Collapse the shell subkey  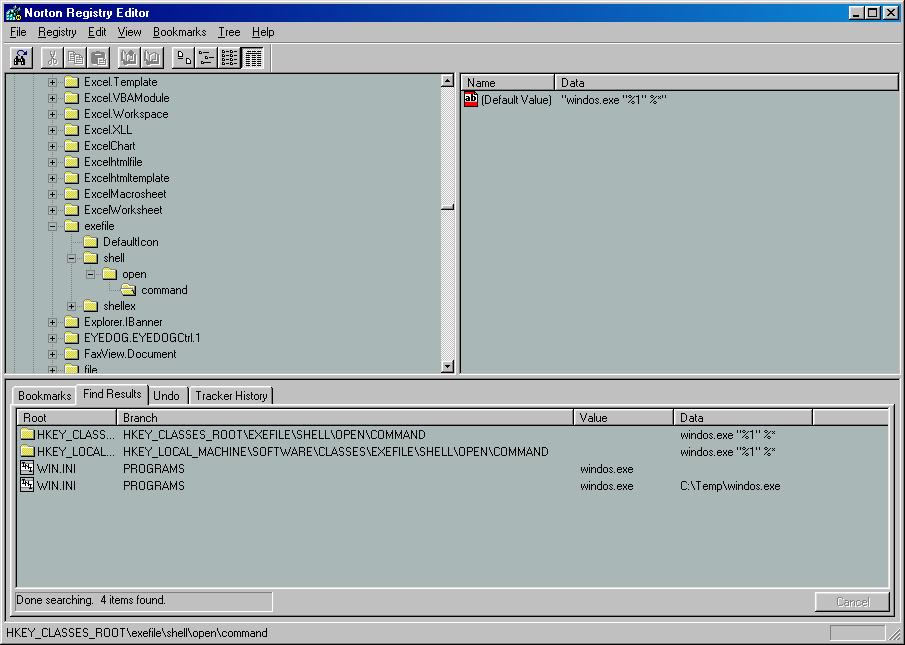click(72, 258)
